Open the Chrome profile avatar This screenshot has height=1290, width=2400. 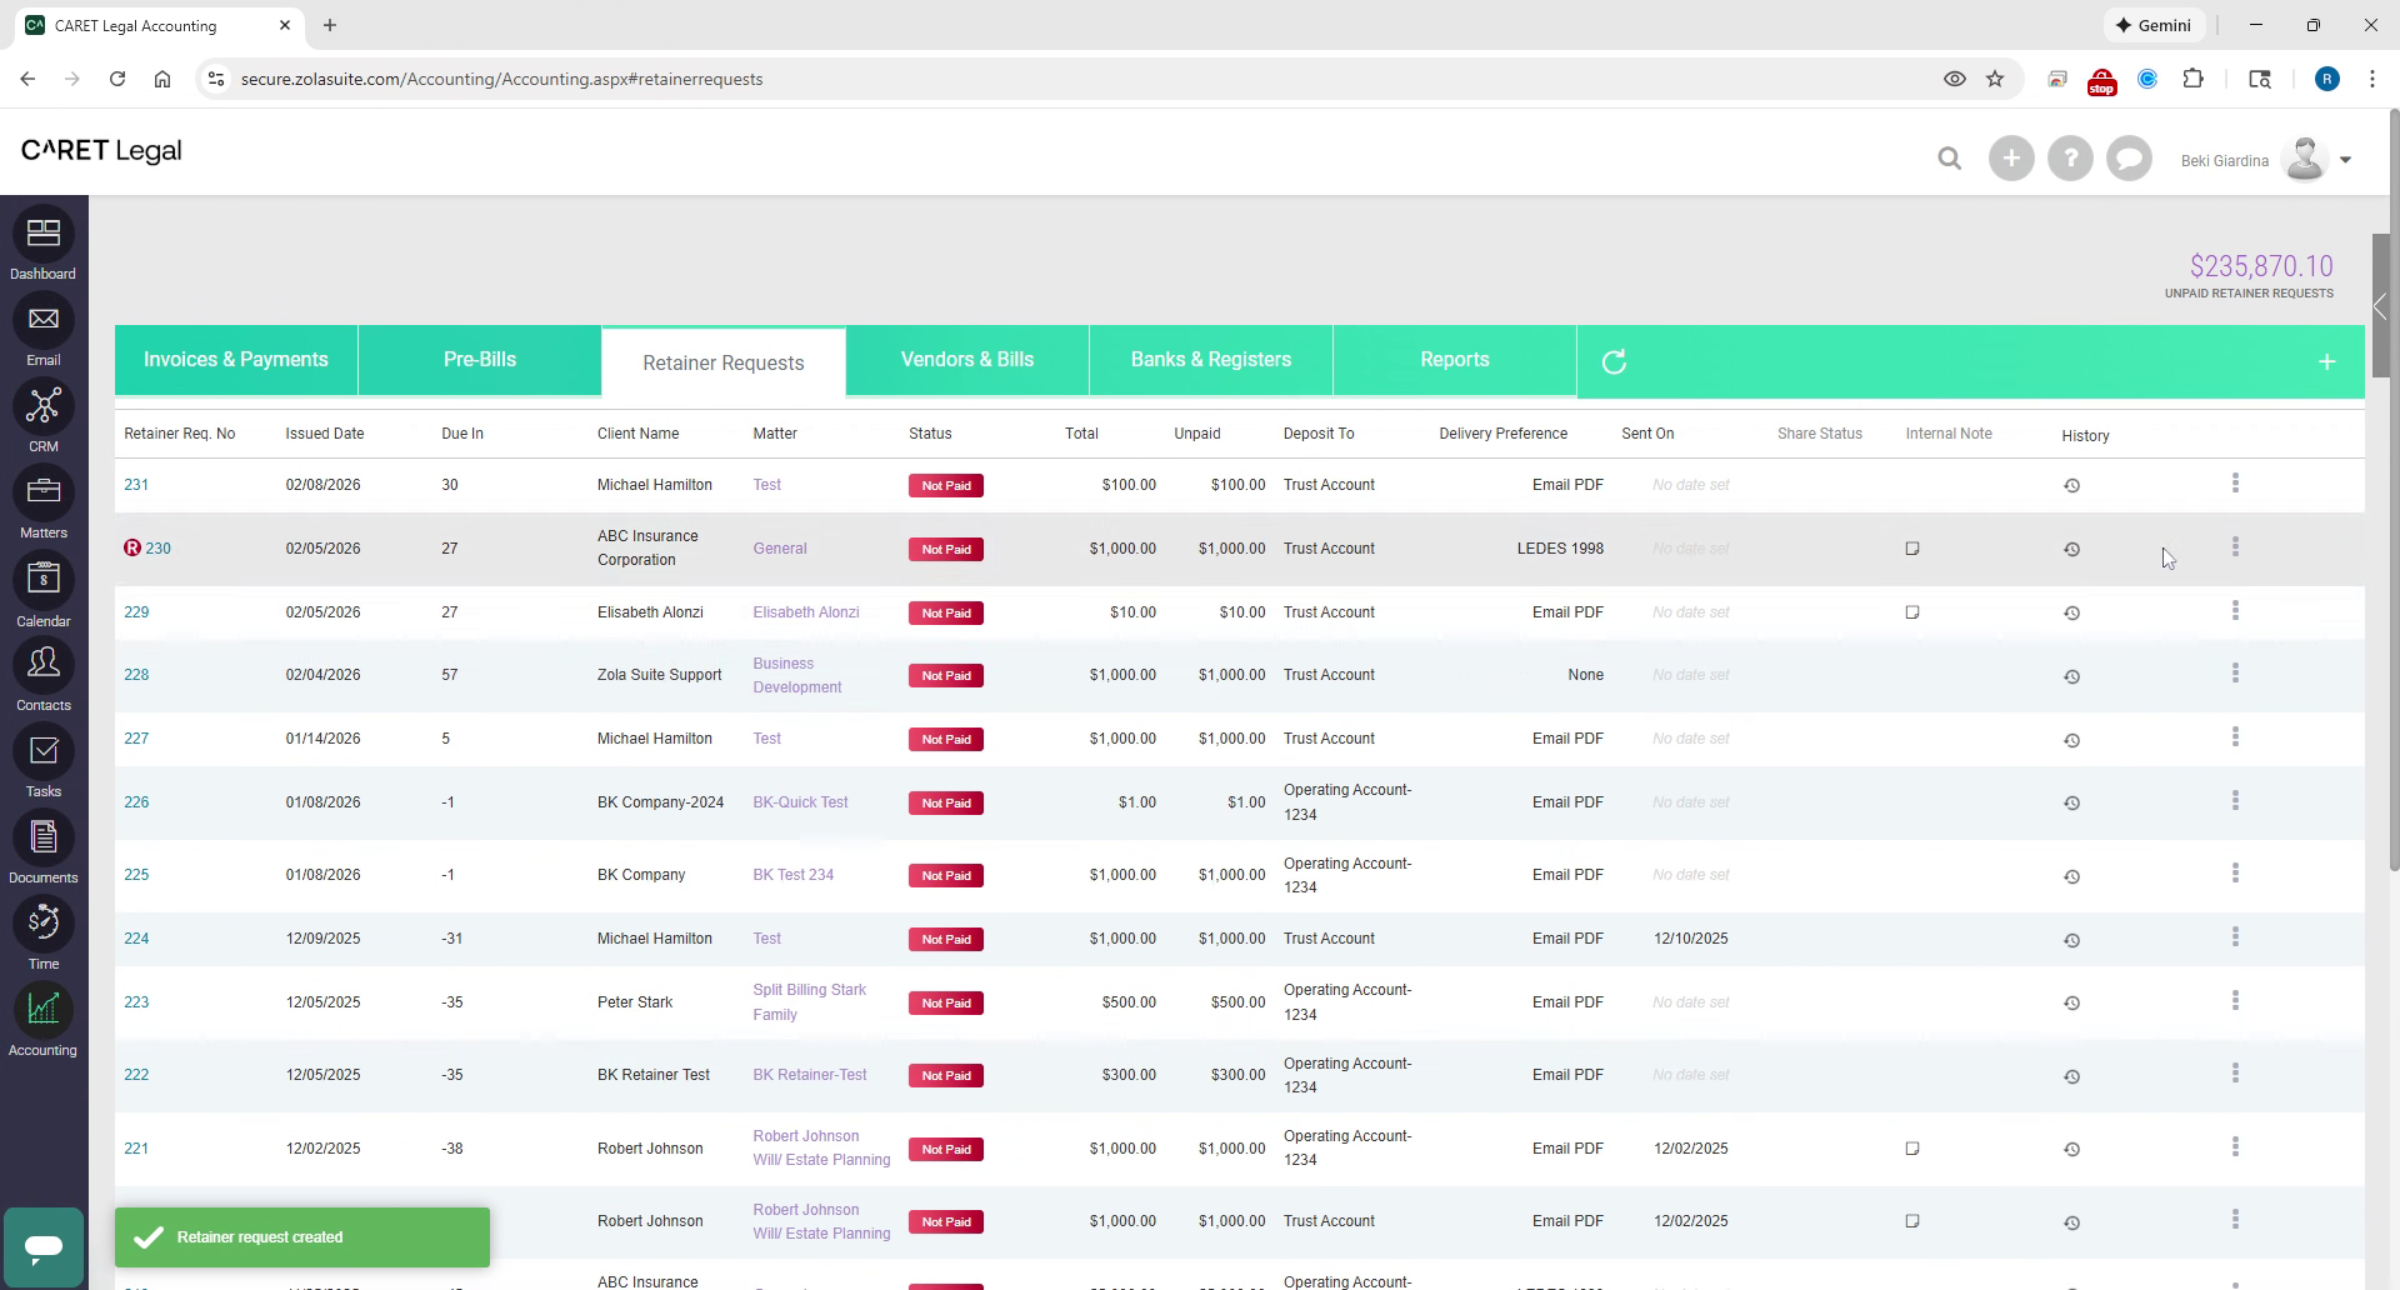(2327, 79)
